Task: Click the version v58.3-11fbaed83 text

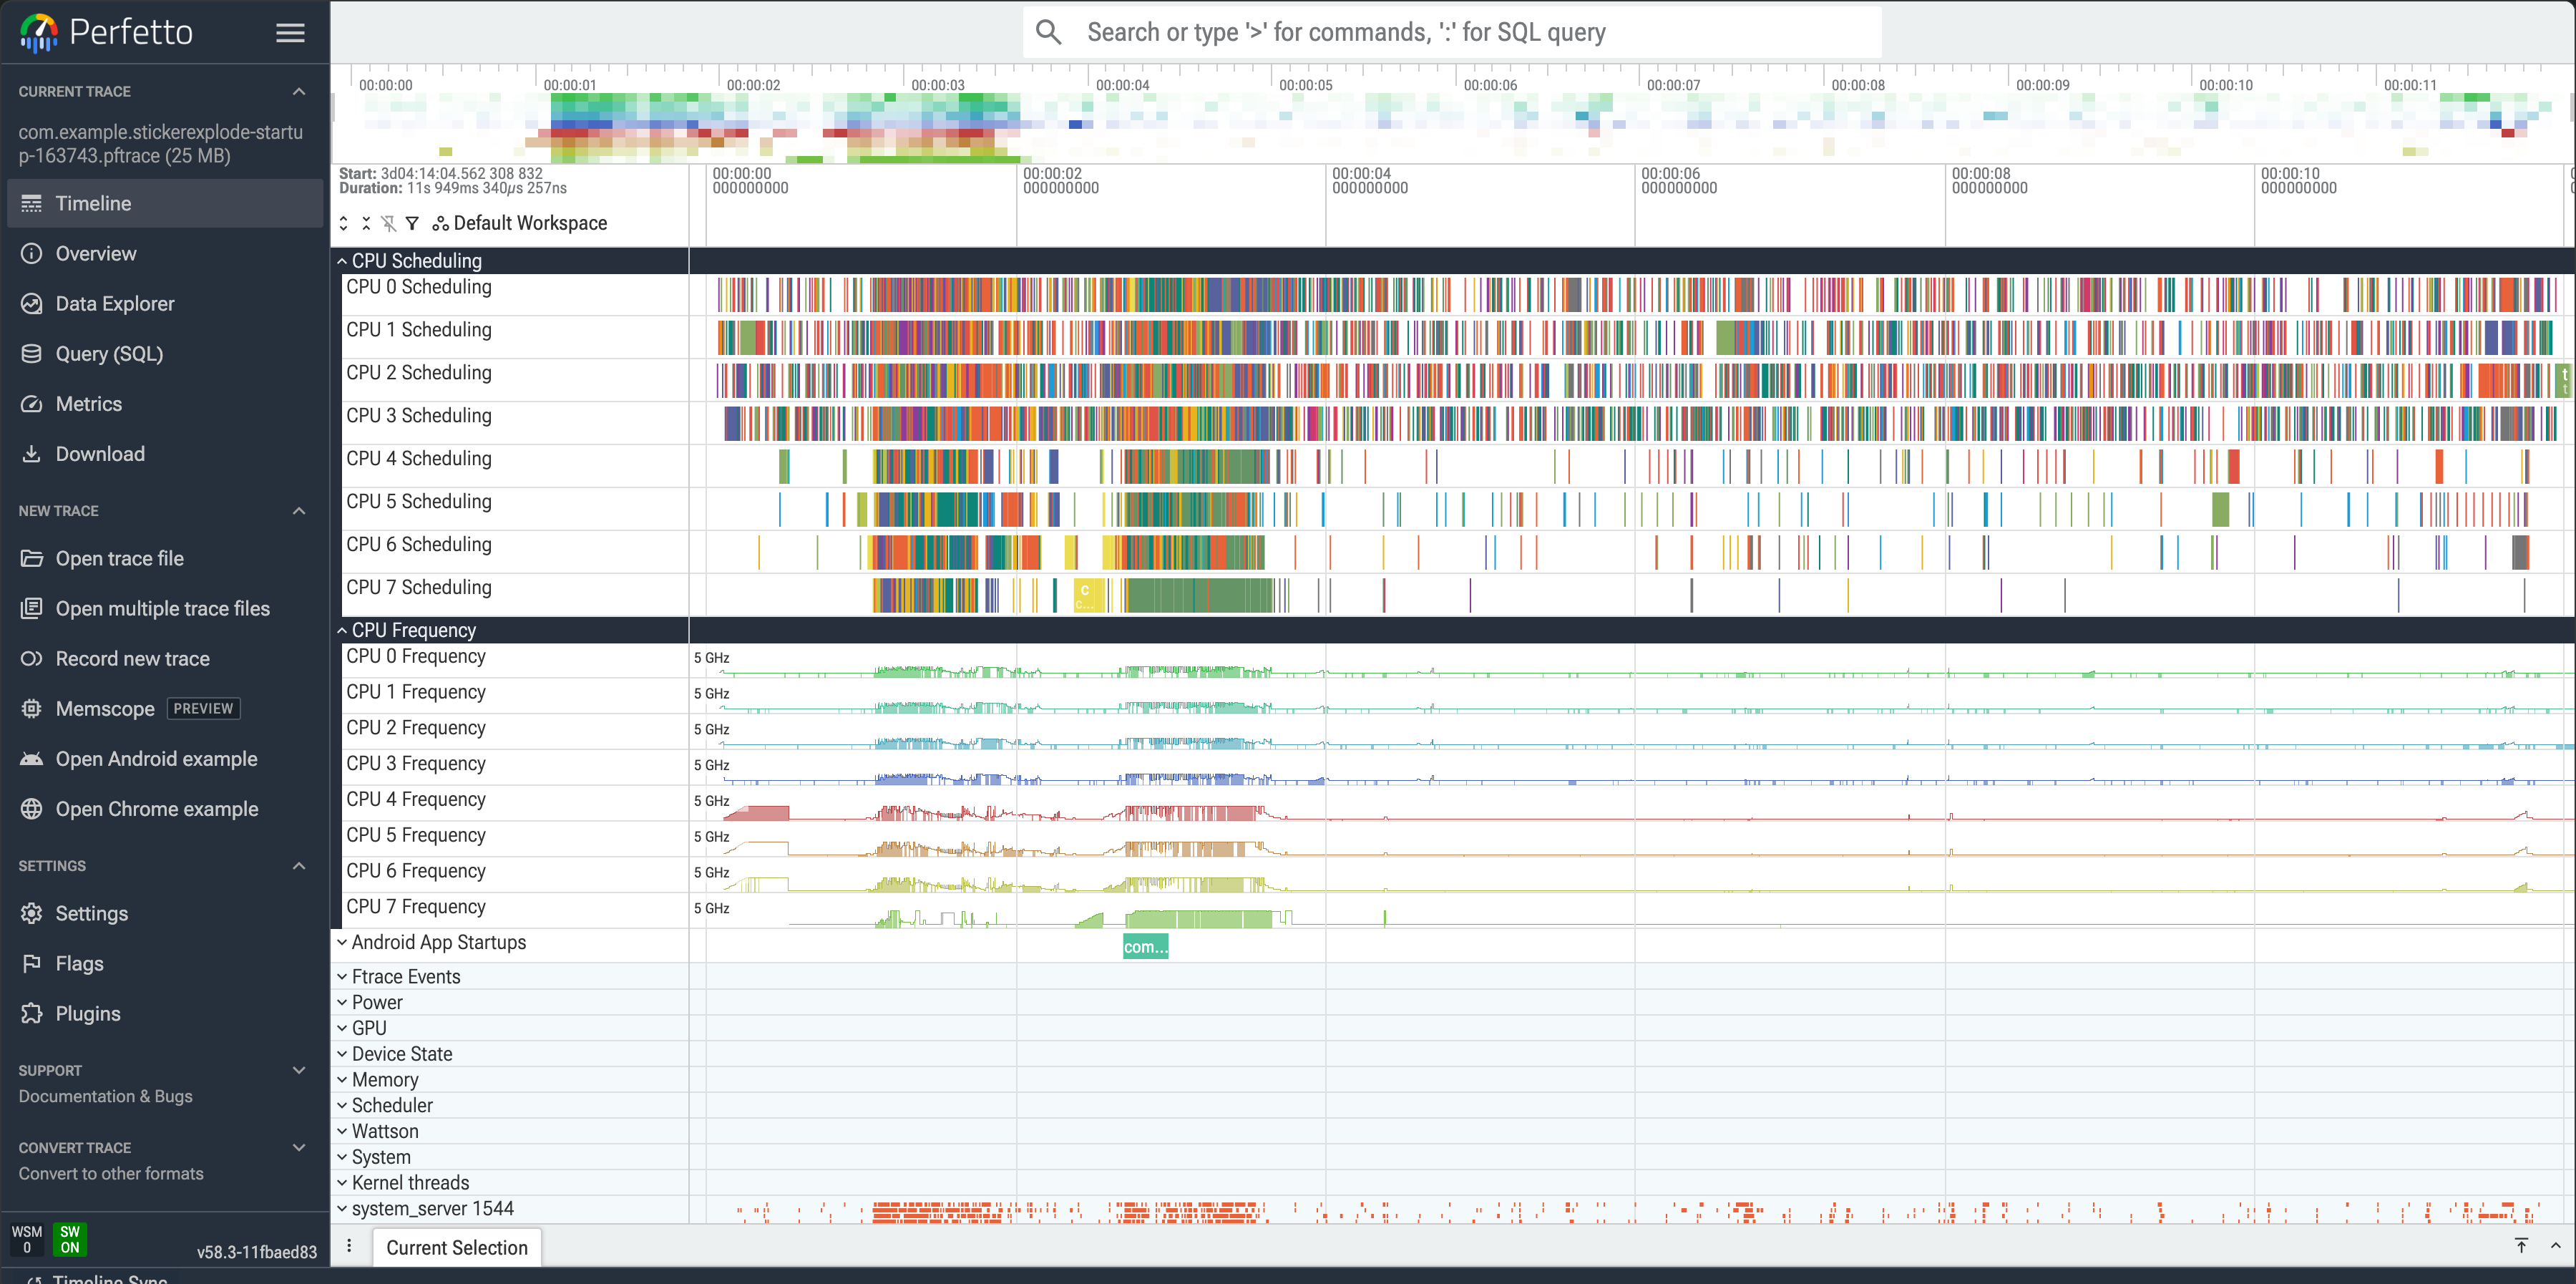Action: click(x=256, y=1251)
